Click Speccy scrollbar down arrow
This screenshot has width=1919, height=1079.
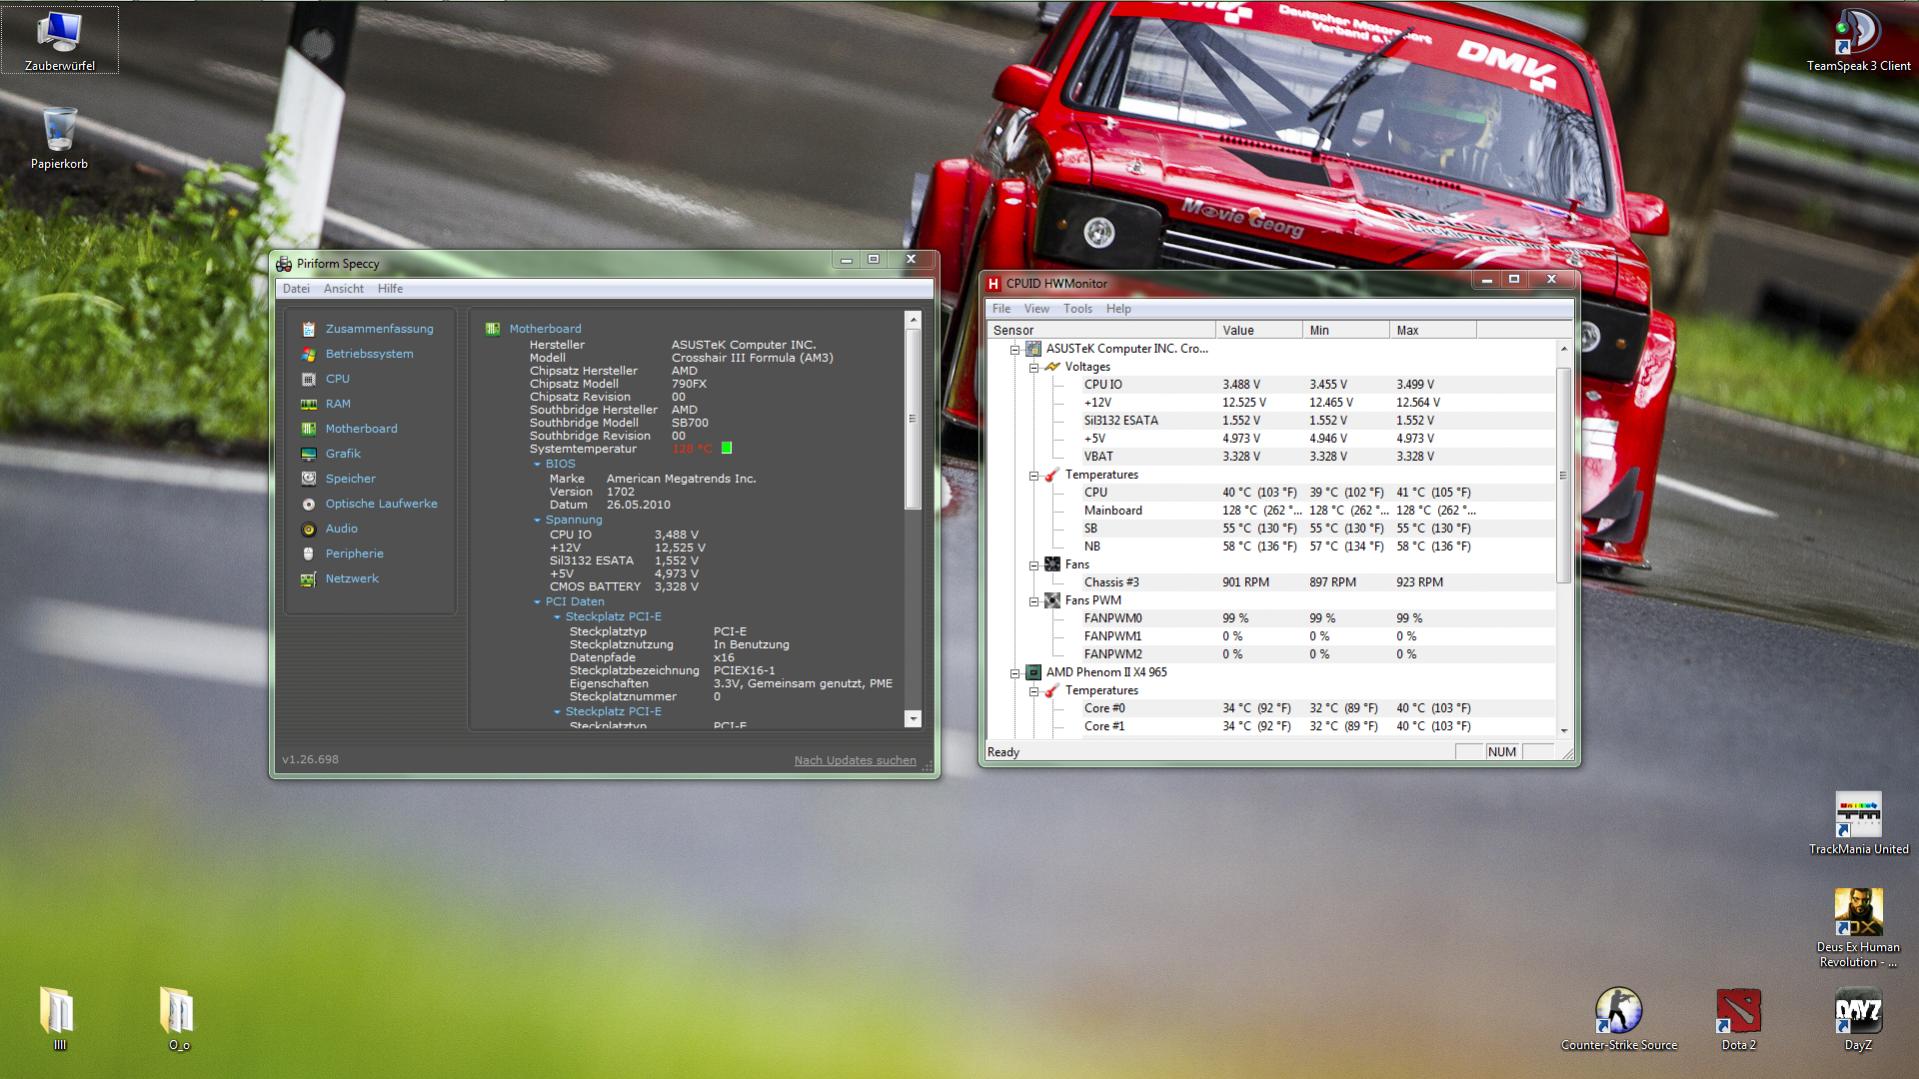coord(912,719)
